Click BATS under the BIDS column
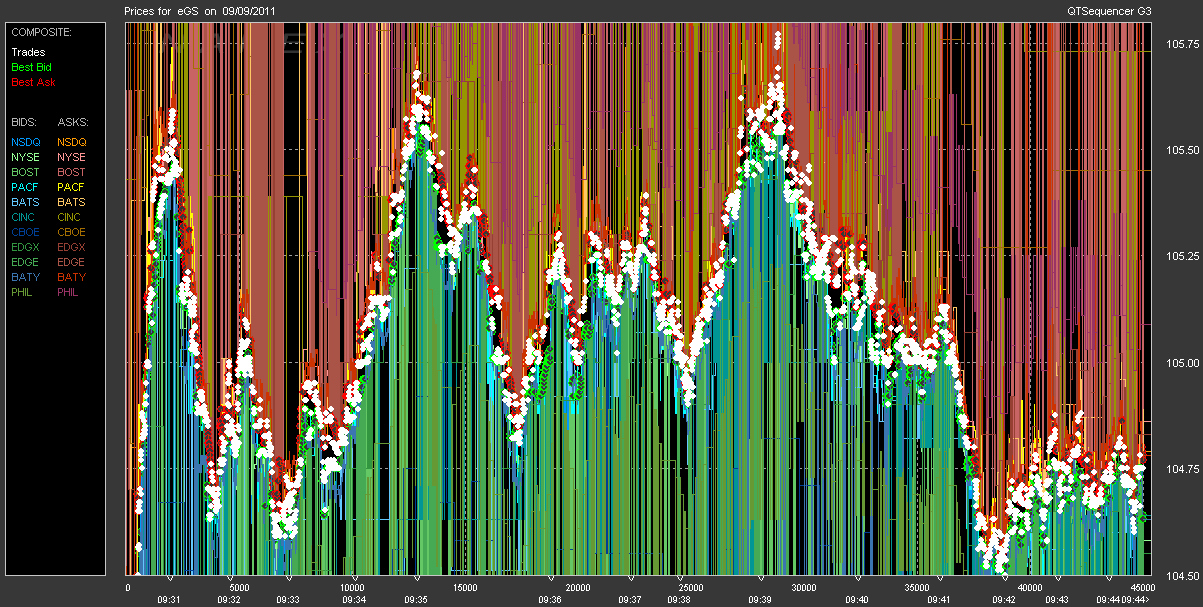The height and width of the screenshot is (607, 1203). point(25,202)
